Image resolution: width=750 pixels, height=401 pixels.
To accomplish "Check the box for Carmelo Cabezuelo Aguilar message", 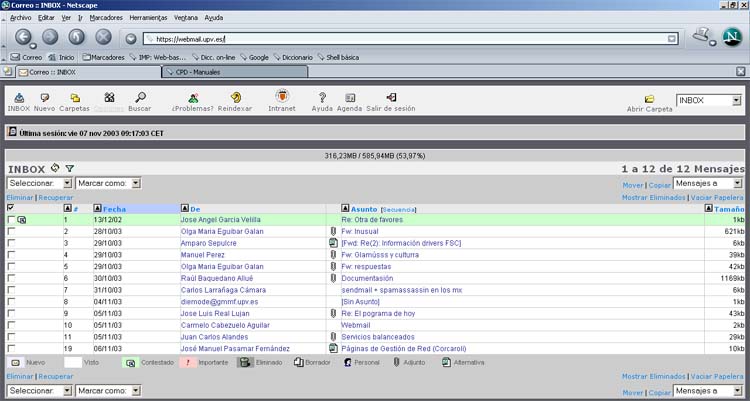I will pyautogui.click(x=11, y=325).
